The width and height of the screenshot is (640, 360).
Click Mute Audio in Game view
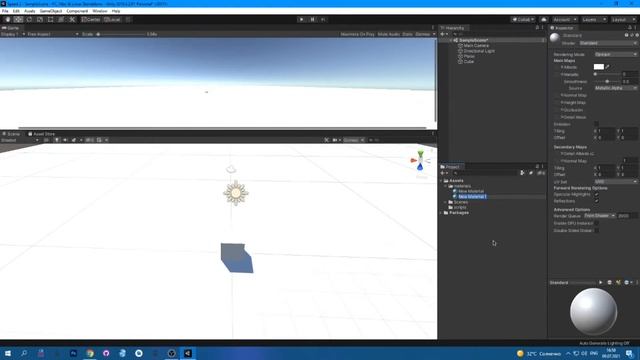pyautogui.click(x=389, y=34)
